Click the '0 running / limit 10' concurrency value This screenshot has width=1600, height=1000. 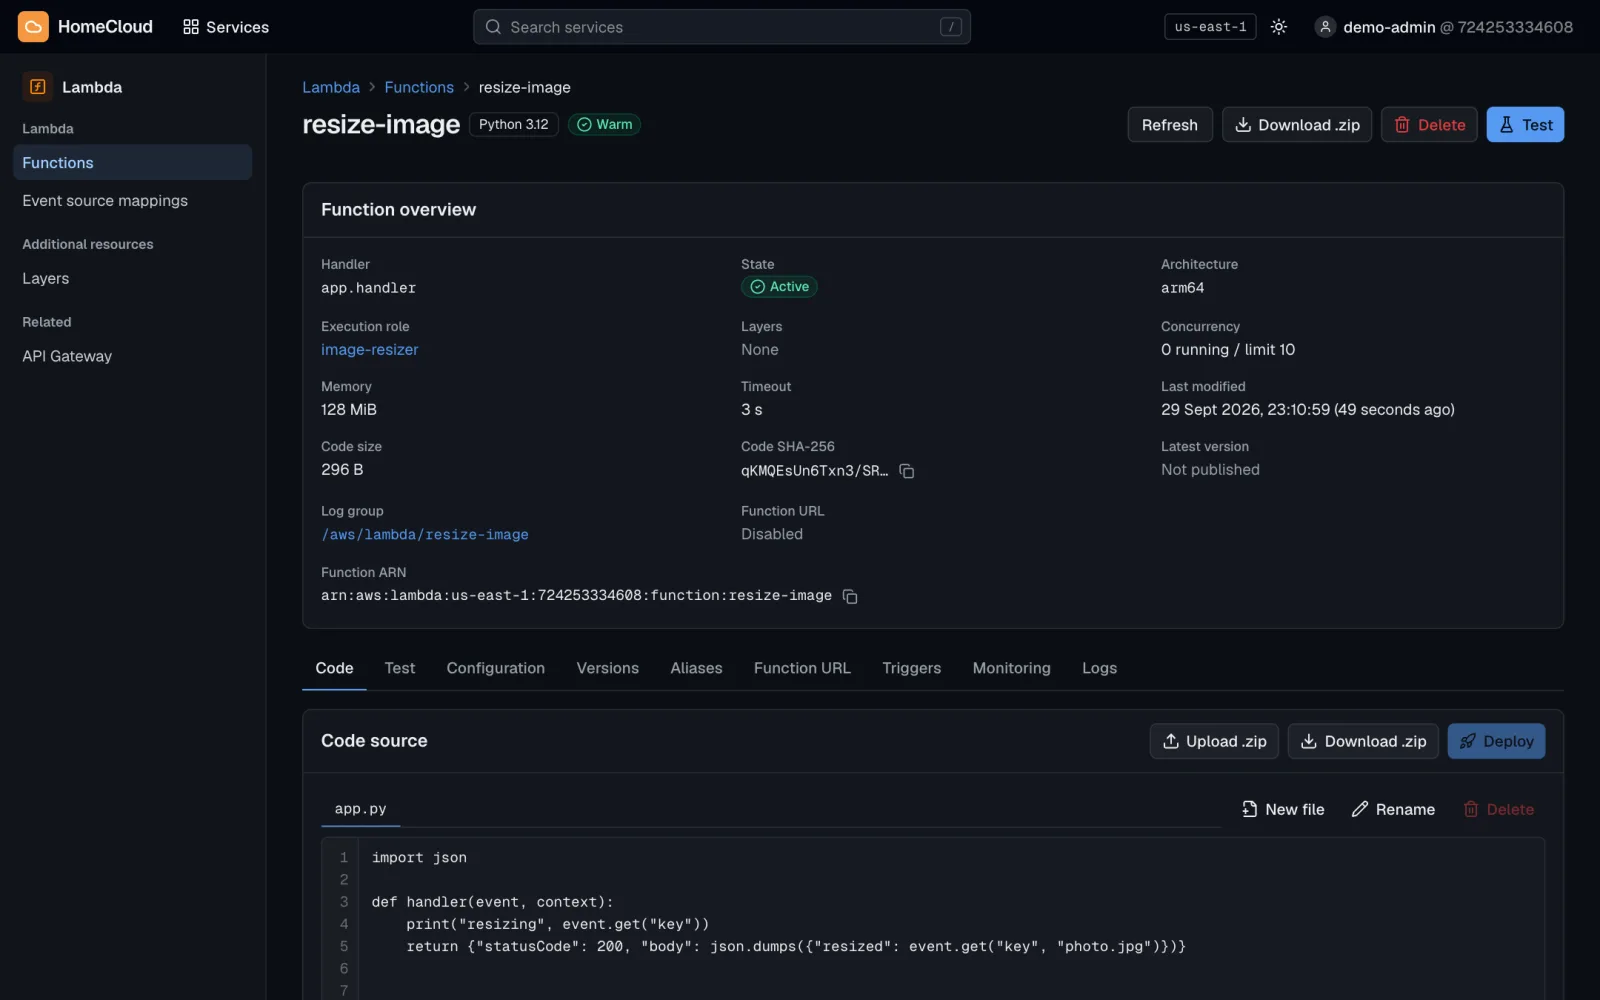click(1228, 350)
